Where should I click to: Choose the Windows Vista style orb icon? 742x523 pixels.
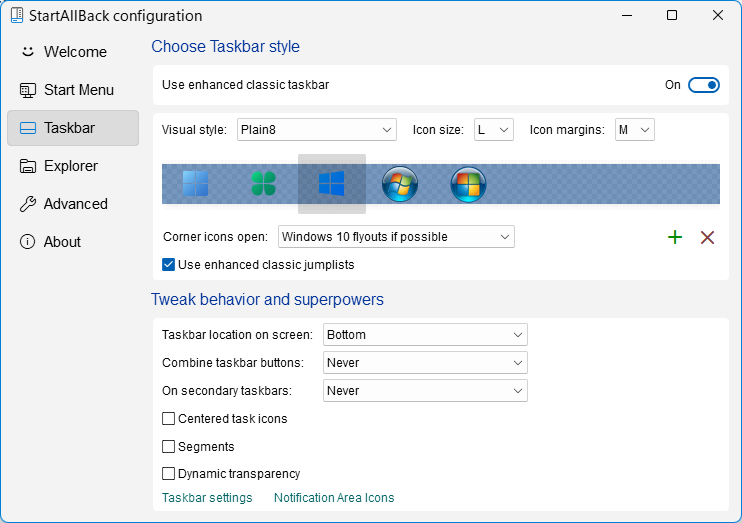[467, 184]
